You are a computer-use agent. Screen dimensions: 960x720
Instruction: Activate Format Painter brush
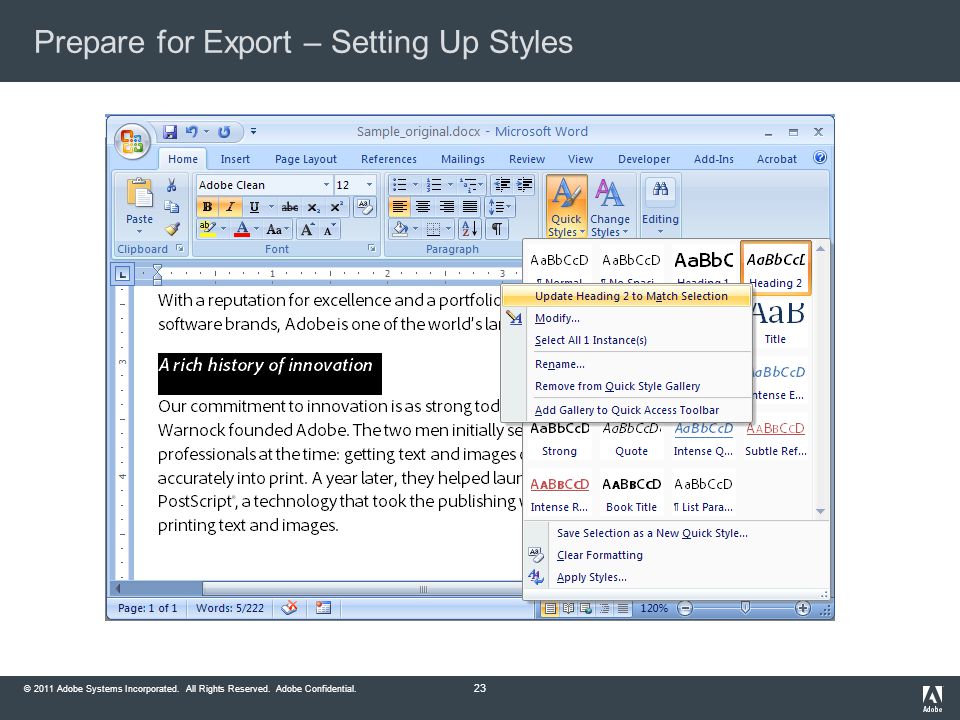coord(171,229)
